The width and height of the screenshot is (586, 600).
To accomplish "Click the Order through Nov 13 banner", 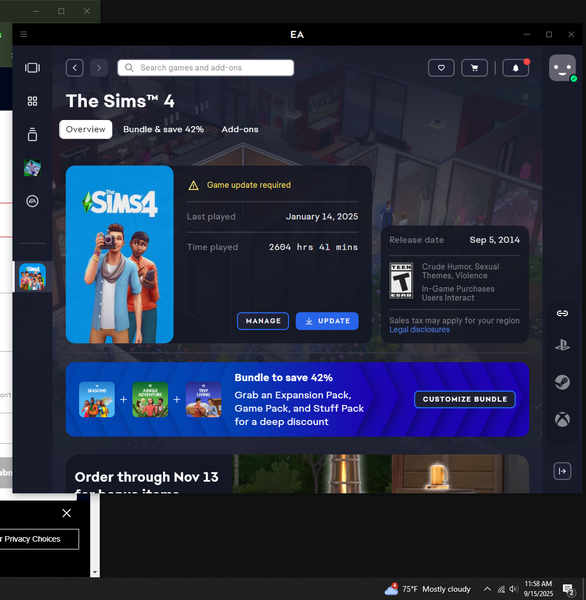I will pos(297,474).
